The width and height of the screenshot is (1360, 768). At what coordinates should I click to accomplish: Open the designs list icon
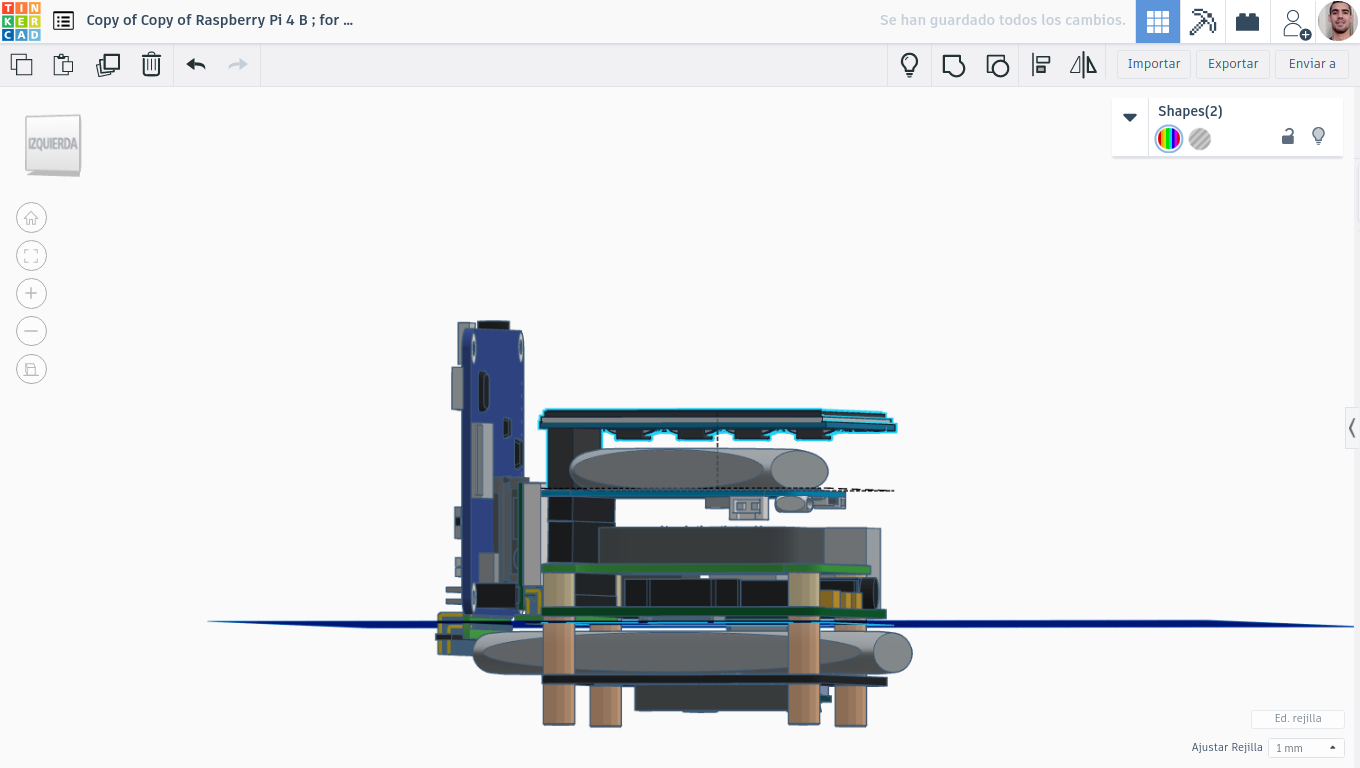point(63,20)
